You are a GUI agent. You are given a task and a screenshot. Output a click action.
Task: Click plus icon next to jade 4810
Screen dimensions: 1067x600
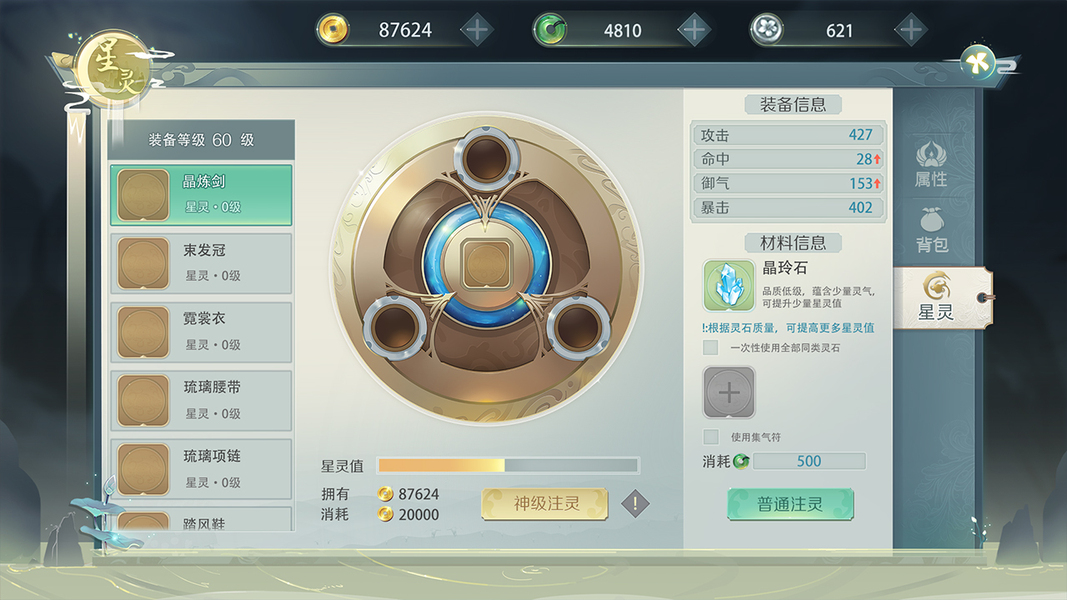coord(694,30)
